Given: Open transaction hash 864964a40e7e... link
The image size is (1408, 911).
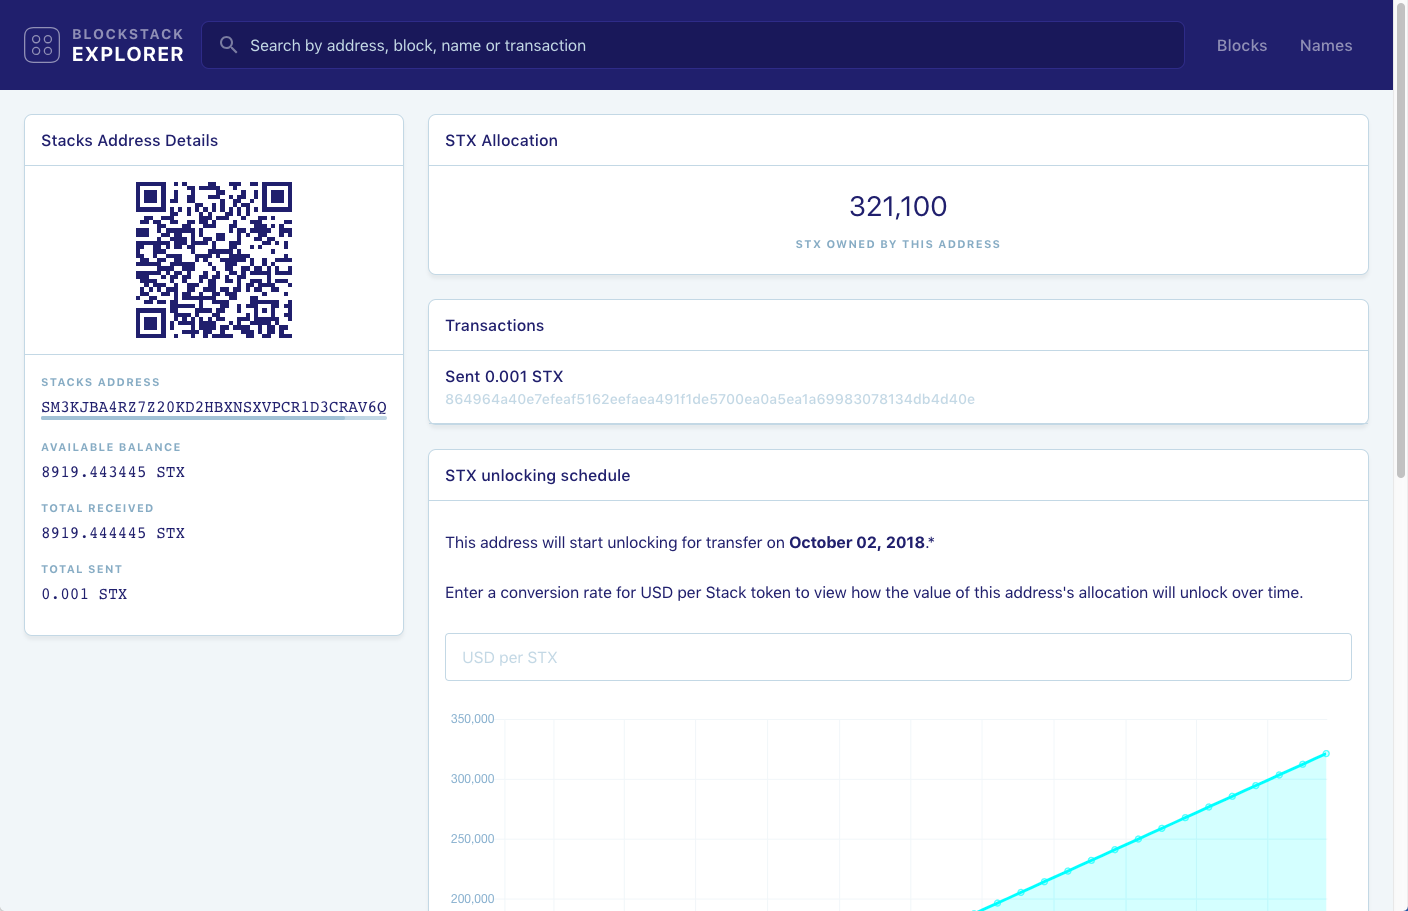Looking at the screenshot, I should pos(710,399).
